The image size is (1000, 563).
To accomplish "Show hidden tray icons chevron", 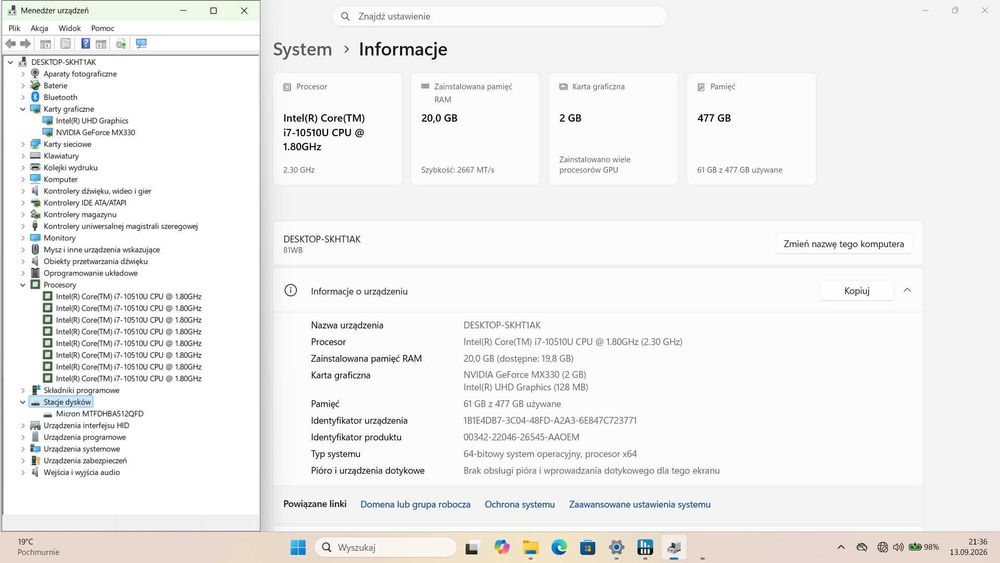I will pos(841,547).
